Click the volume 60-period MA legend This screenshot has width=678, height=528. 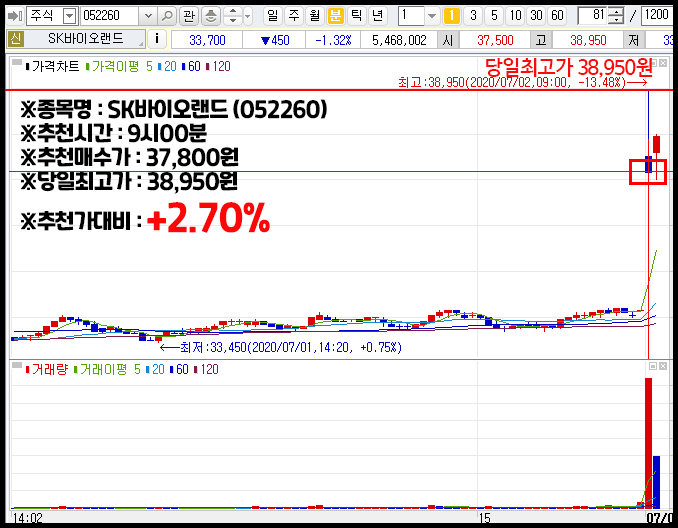coord(179,369)
